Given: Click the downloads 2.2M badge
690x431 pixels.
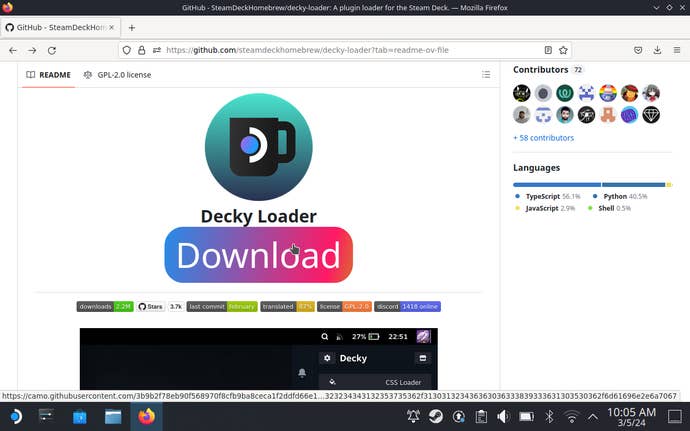Looking at the screenshot, I should tap(105, 306).
